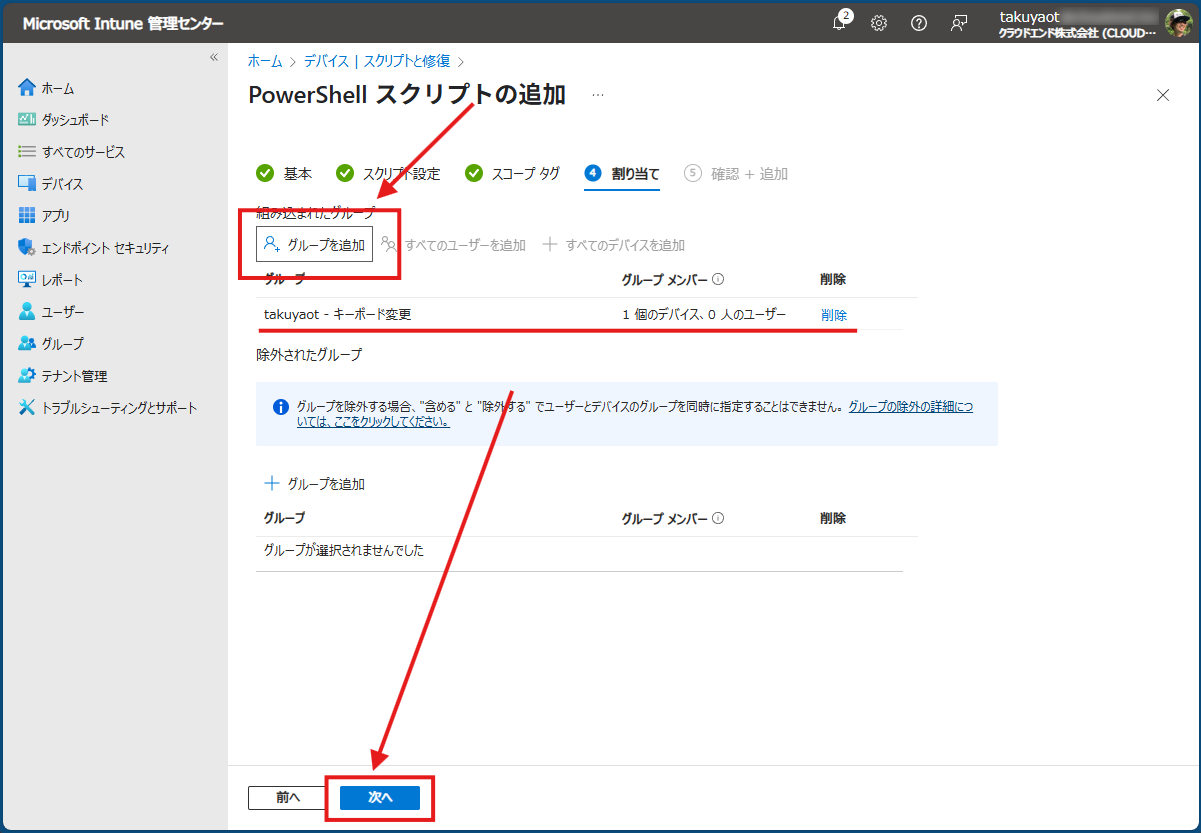Click 削除 link for takuyaot group
This screenshot has width=1201, height=833.
834,314
